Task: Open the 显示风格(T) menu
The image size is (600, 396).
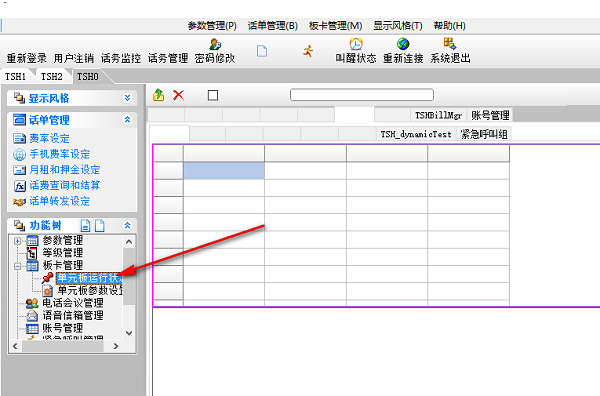Action: click(x=398, y=26)
